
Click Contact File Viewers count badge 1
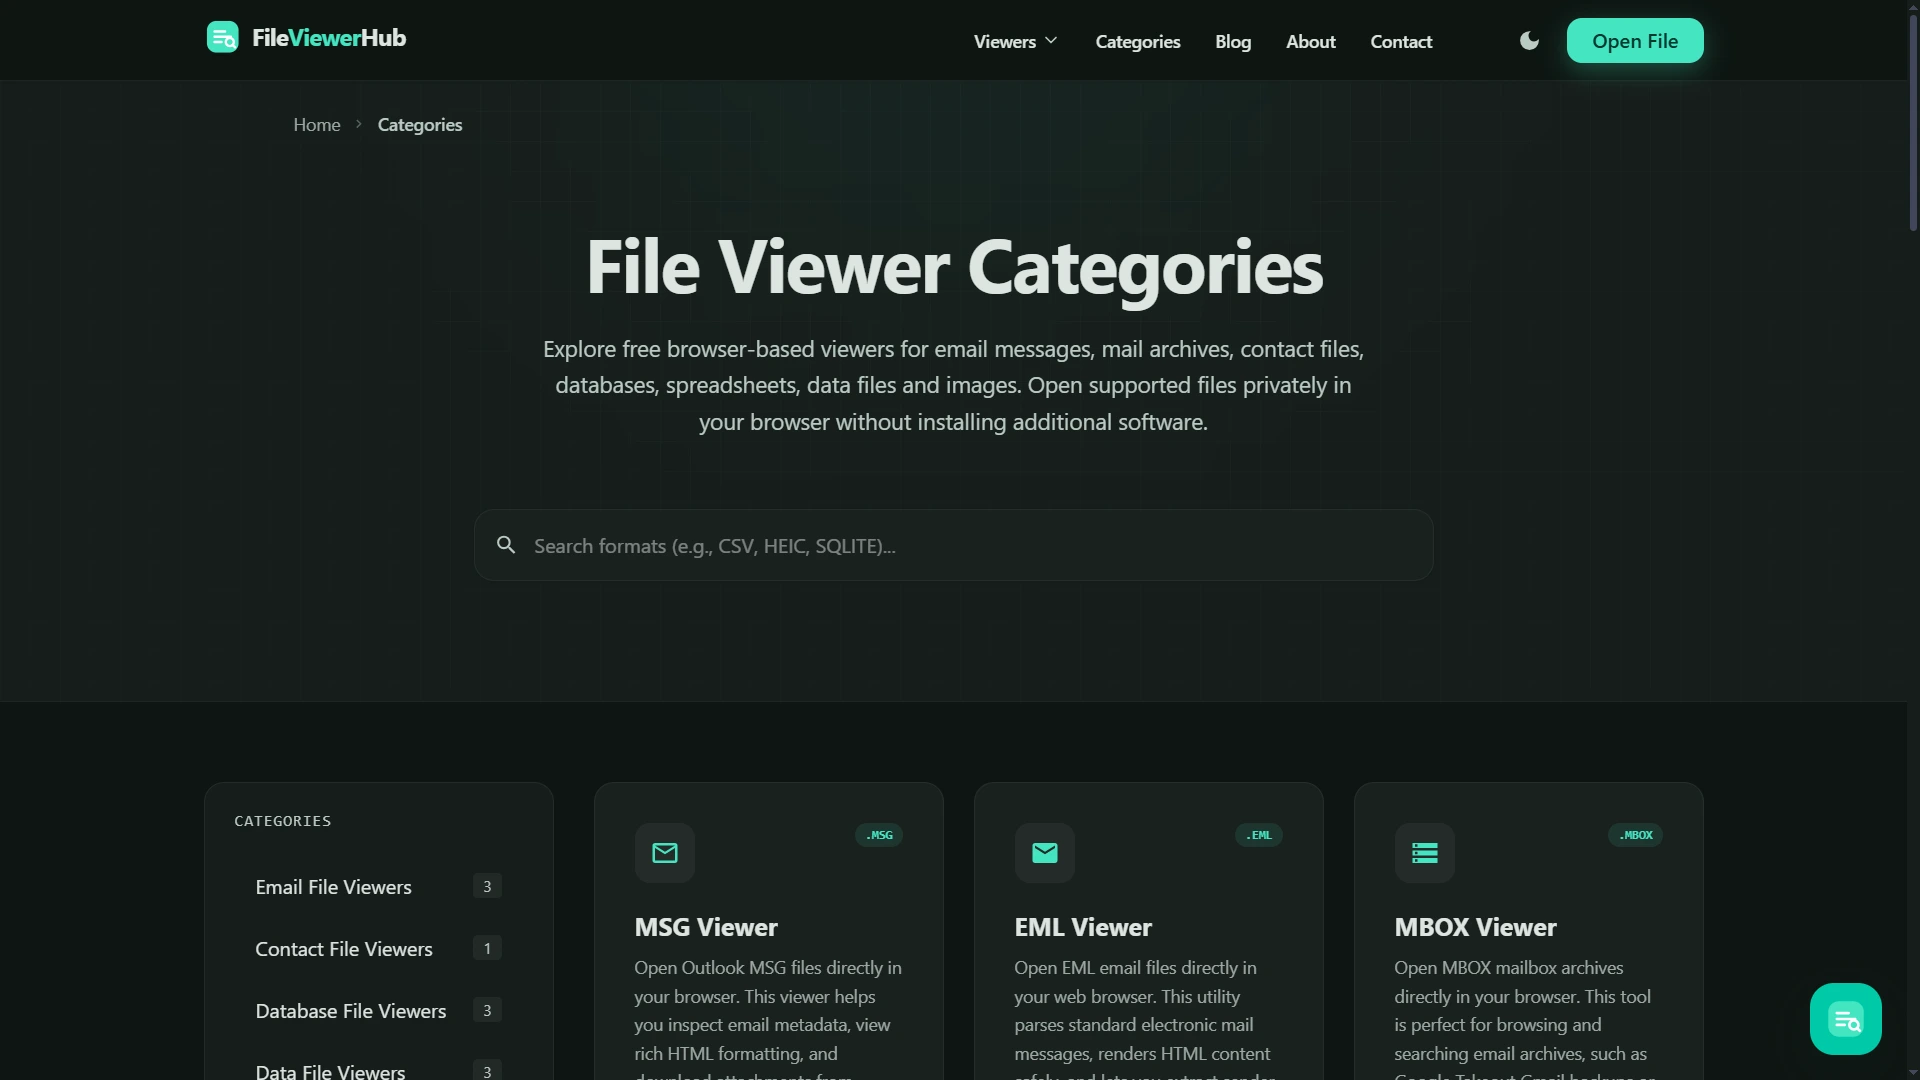coord(487,948)
